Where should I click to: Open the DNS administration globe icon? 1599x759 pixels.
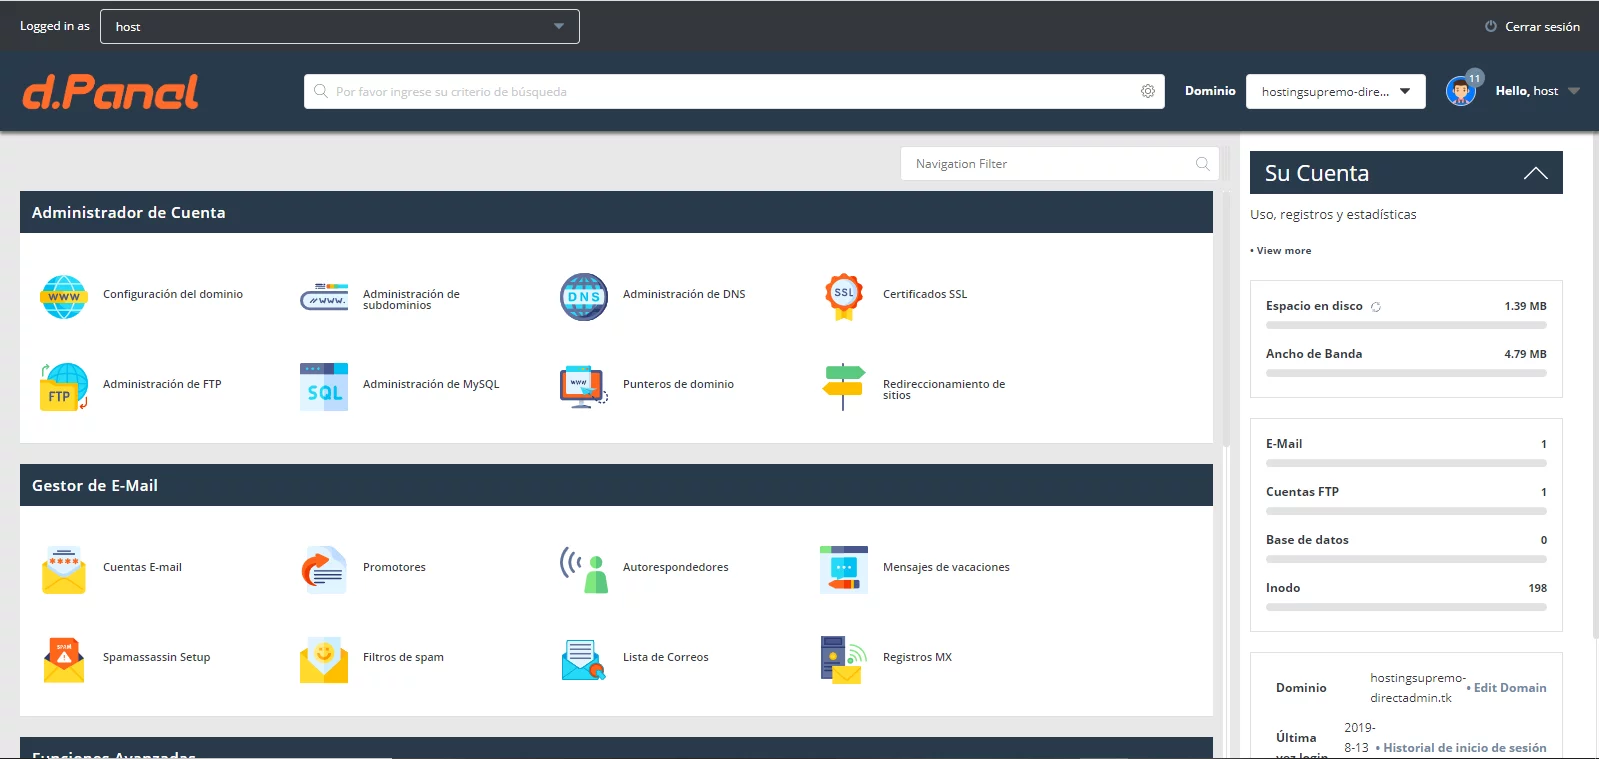click(583, 297)
